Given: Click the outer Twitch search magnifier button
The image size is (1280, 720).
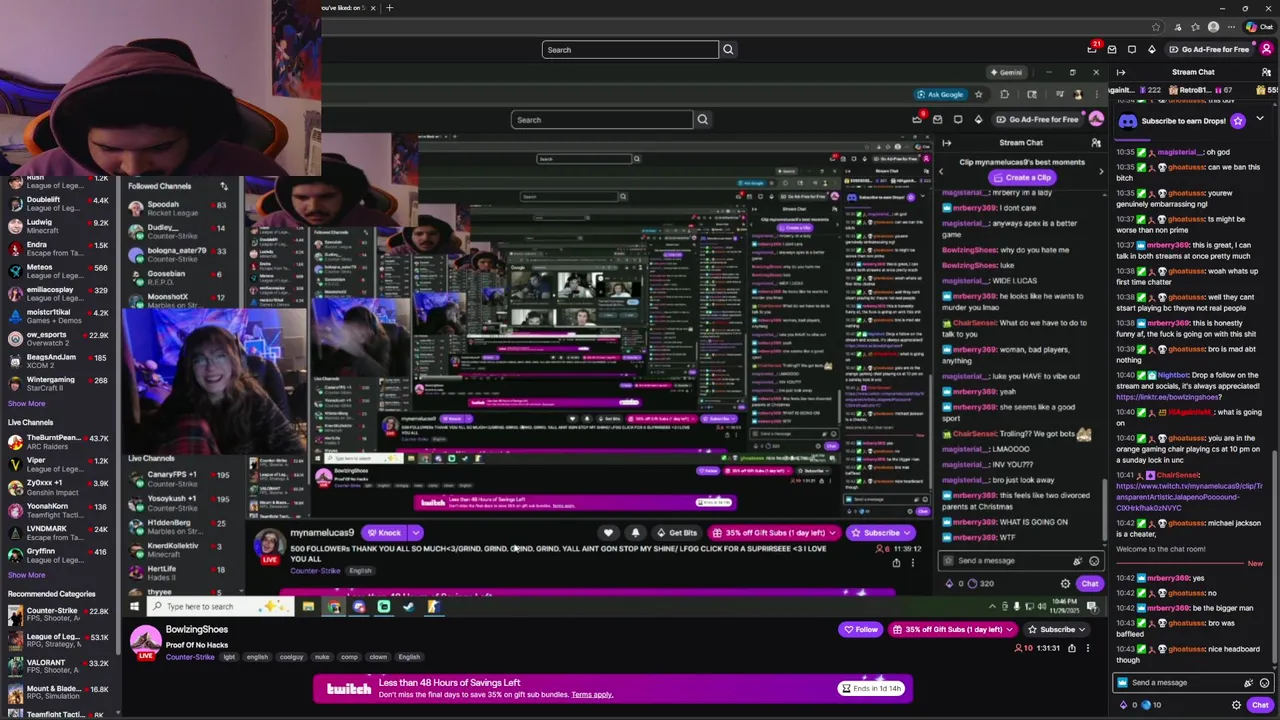Looking at the screenshot, I should (x=728, y=49).
